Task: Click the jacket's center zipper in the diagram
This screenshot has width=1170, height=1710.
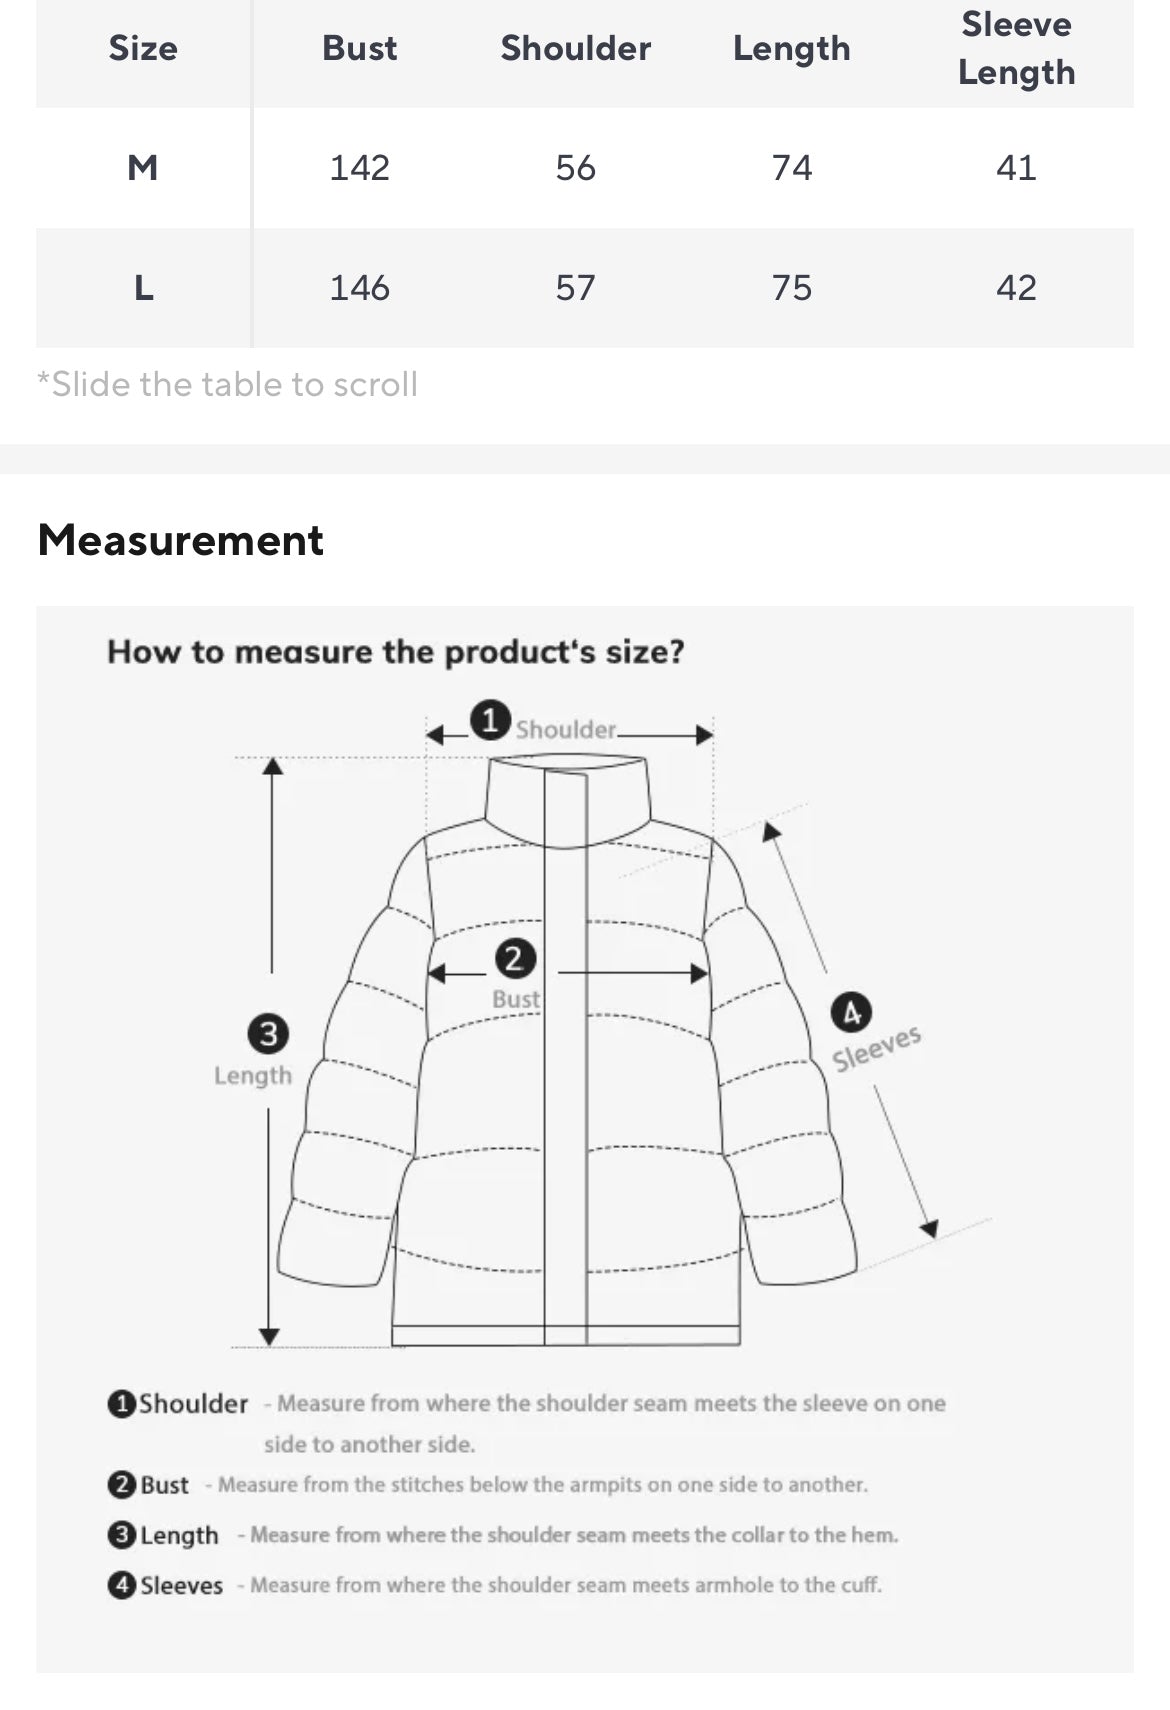Action: [x=565, y=1100]
